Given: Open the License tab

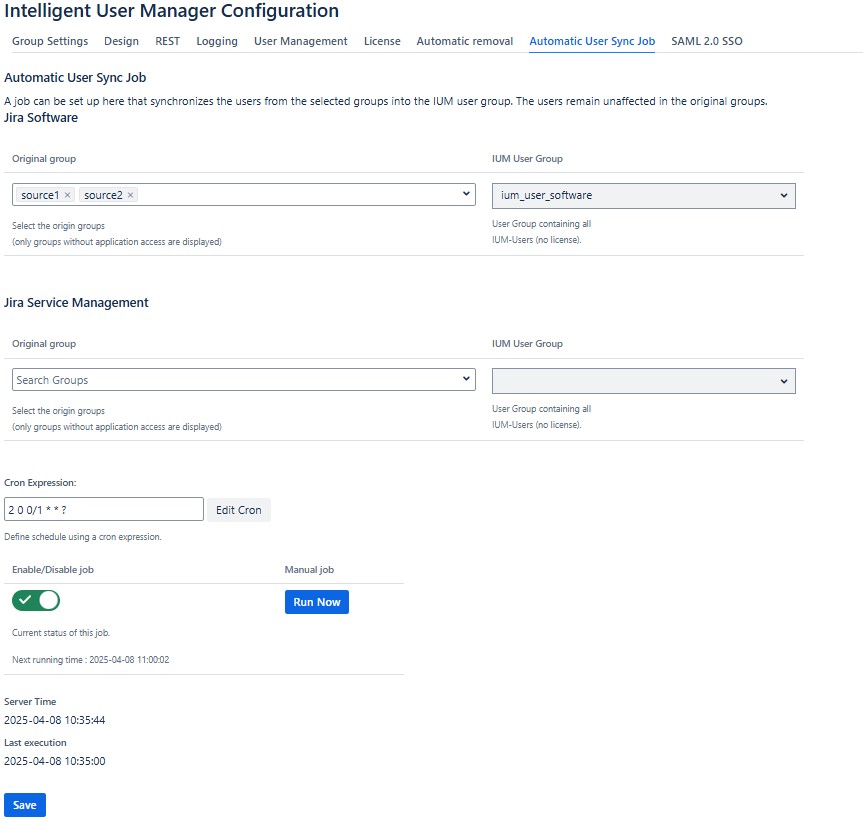Looking at the screenshot, I should coord(382,41).
